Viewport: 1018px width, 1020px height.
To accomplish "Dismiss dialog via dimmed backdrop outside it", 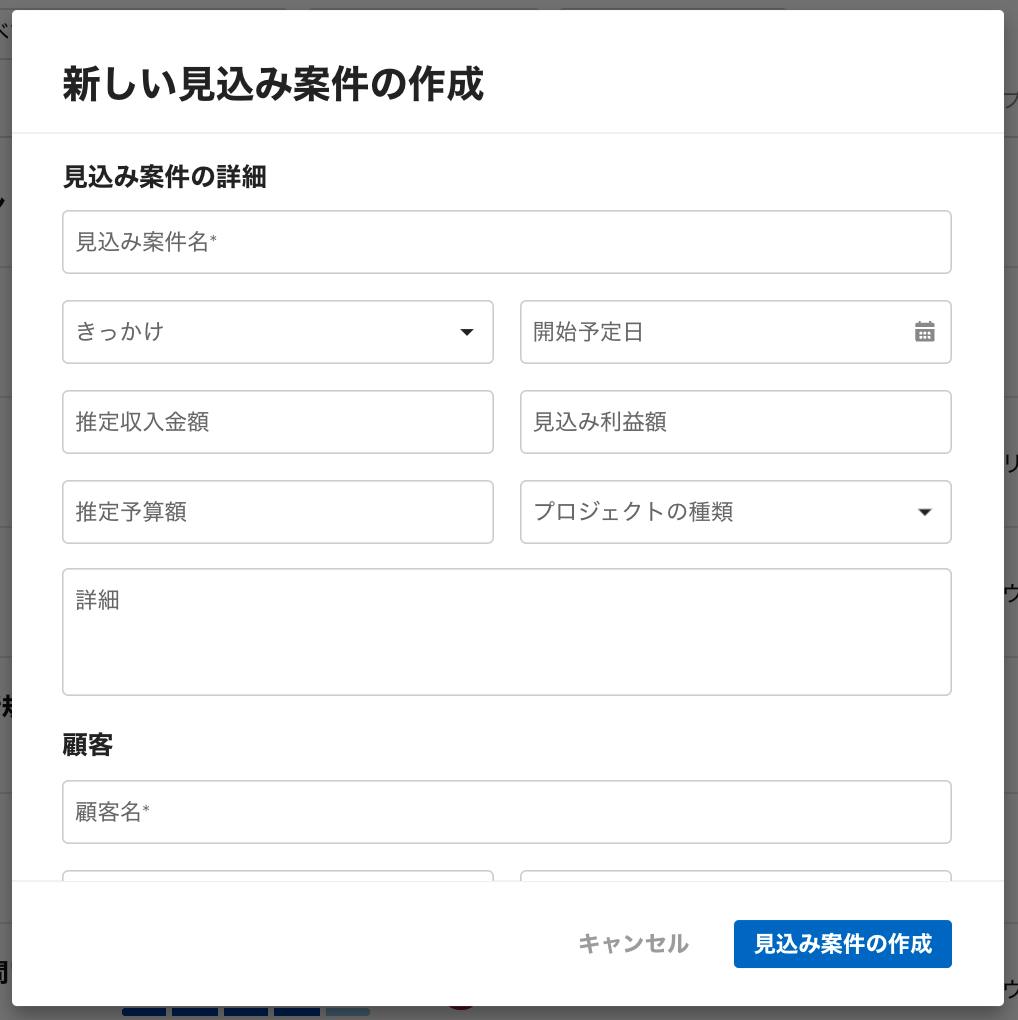I will pos(5,520).
